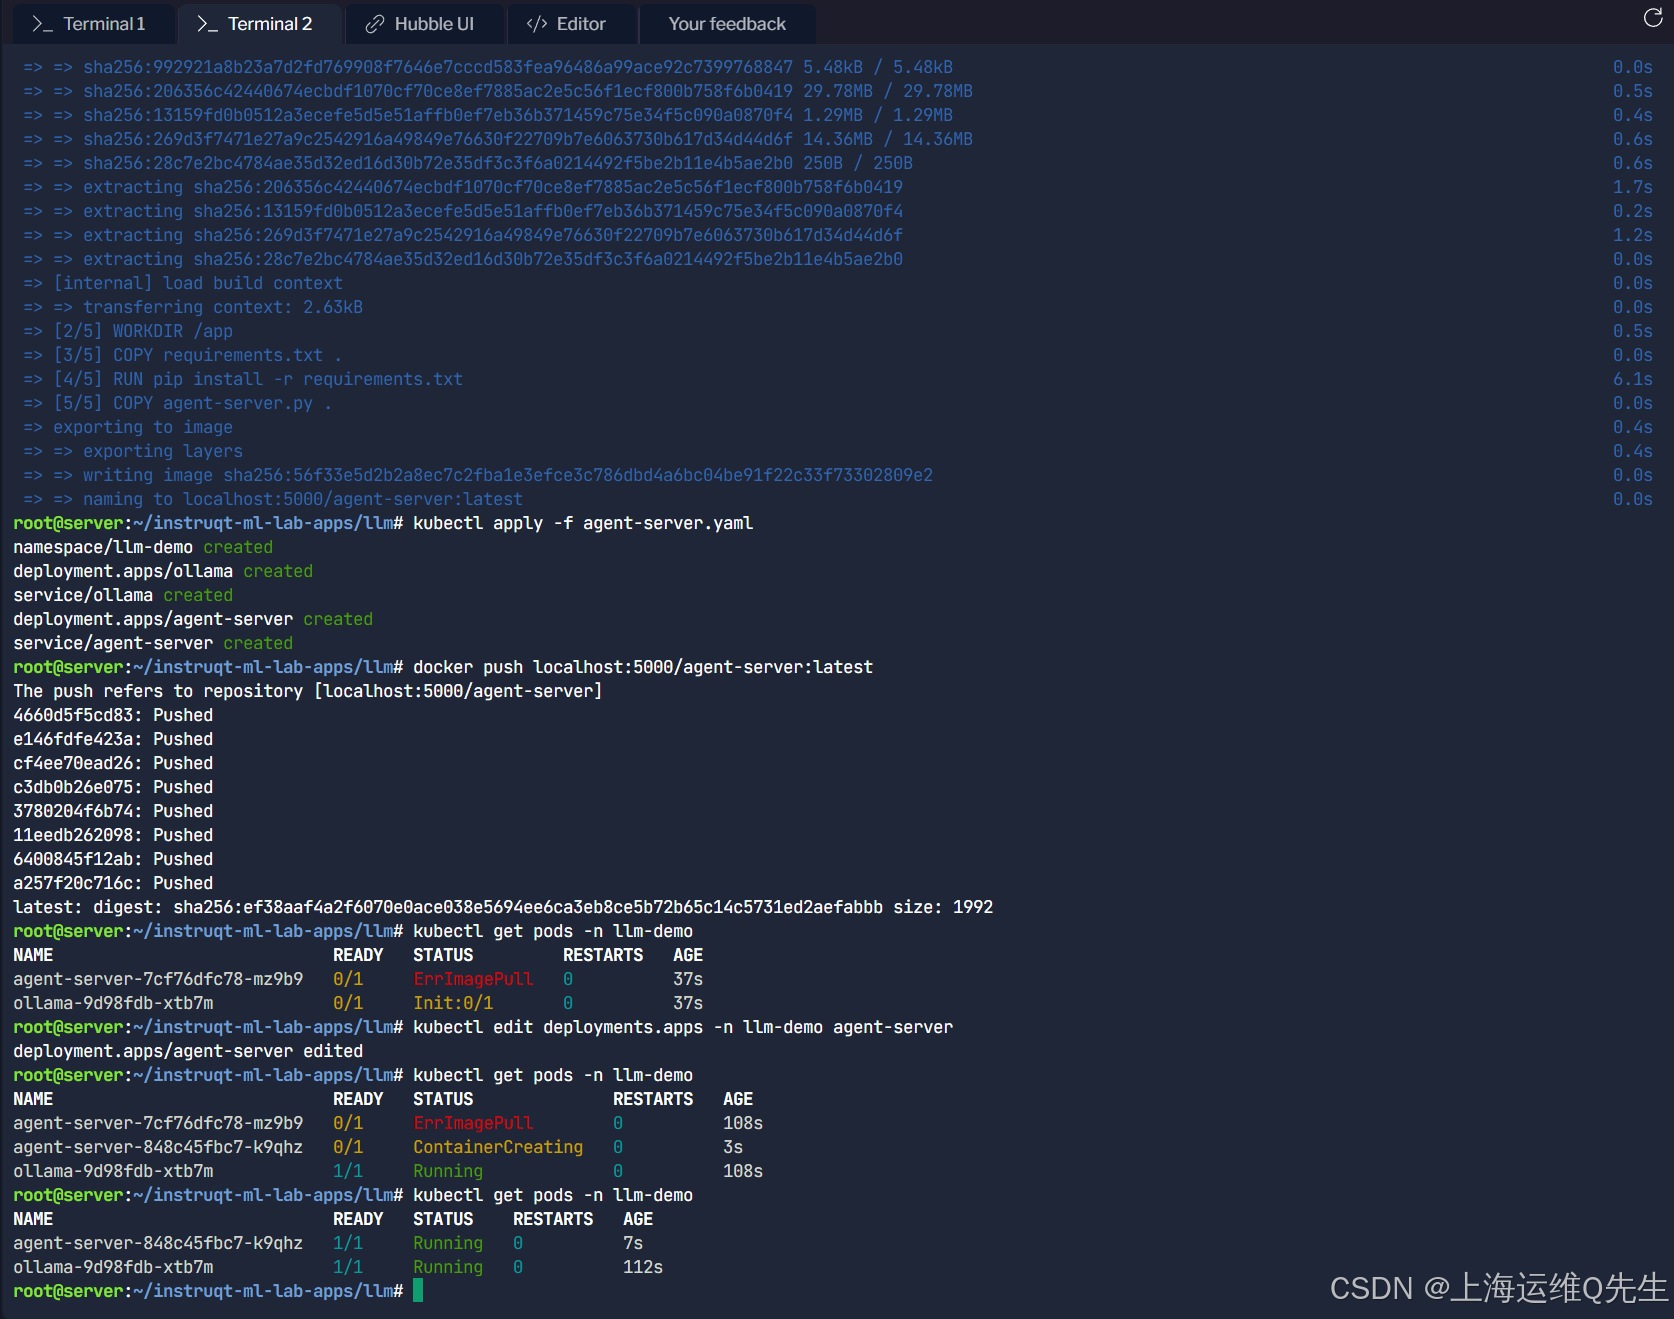Click the 'docker push localhost:5000/agent-server:latest' command
This screenshot has height=1319, width=1674.
pos(643,667)
